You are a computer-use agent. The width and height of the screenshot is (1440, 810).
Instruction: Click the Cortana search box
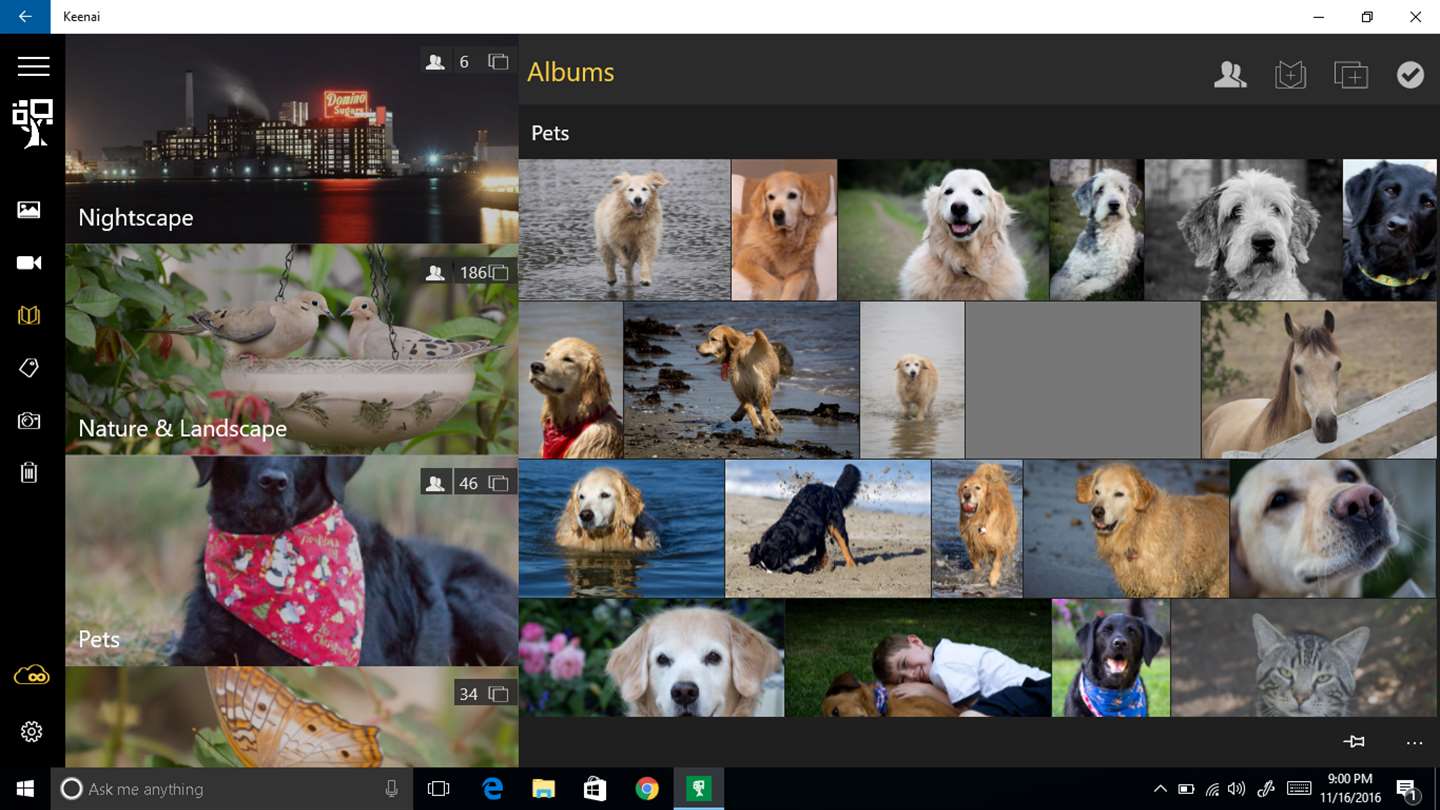(x=232, y=789)
